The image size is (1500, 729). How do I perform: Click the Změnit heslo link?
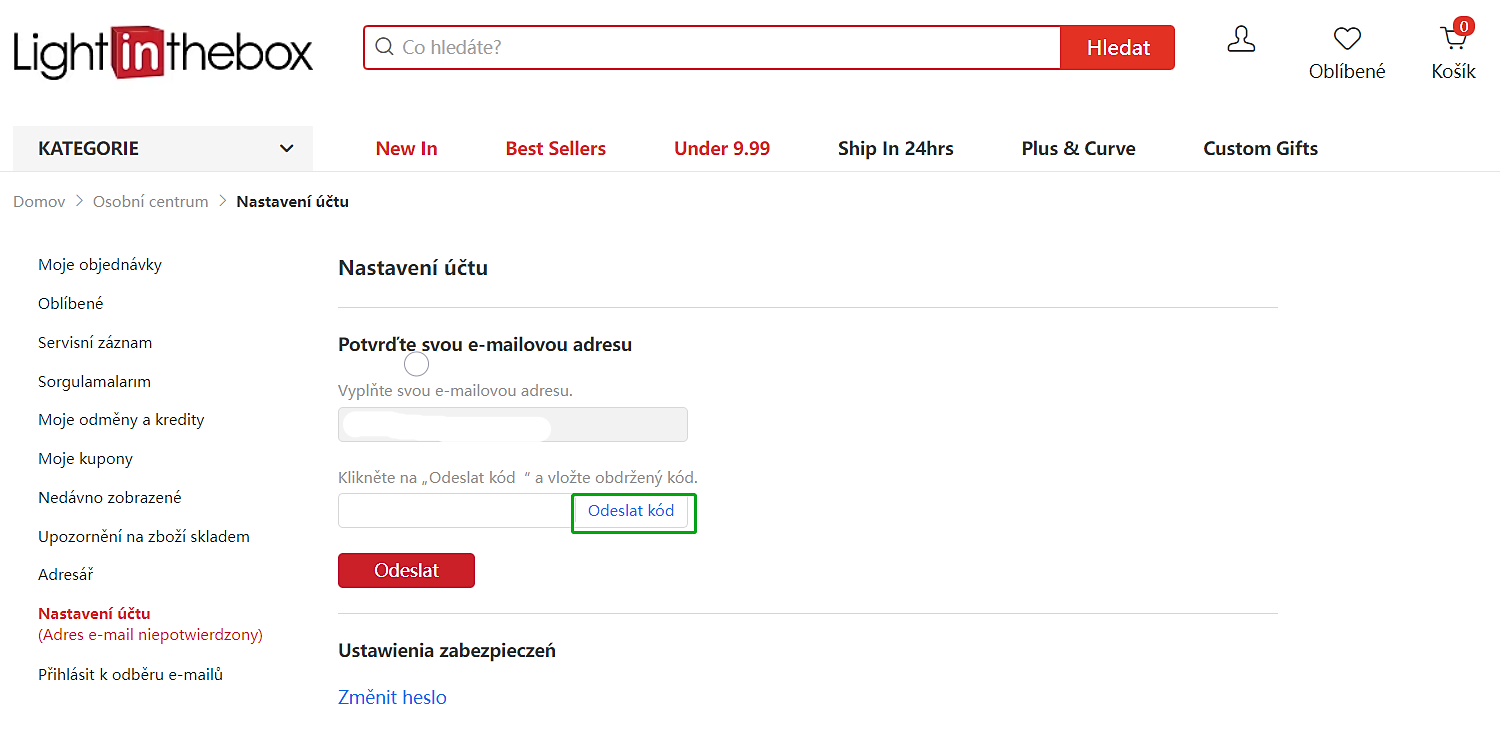392,697
